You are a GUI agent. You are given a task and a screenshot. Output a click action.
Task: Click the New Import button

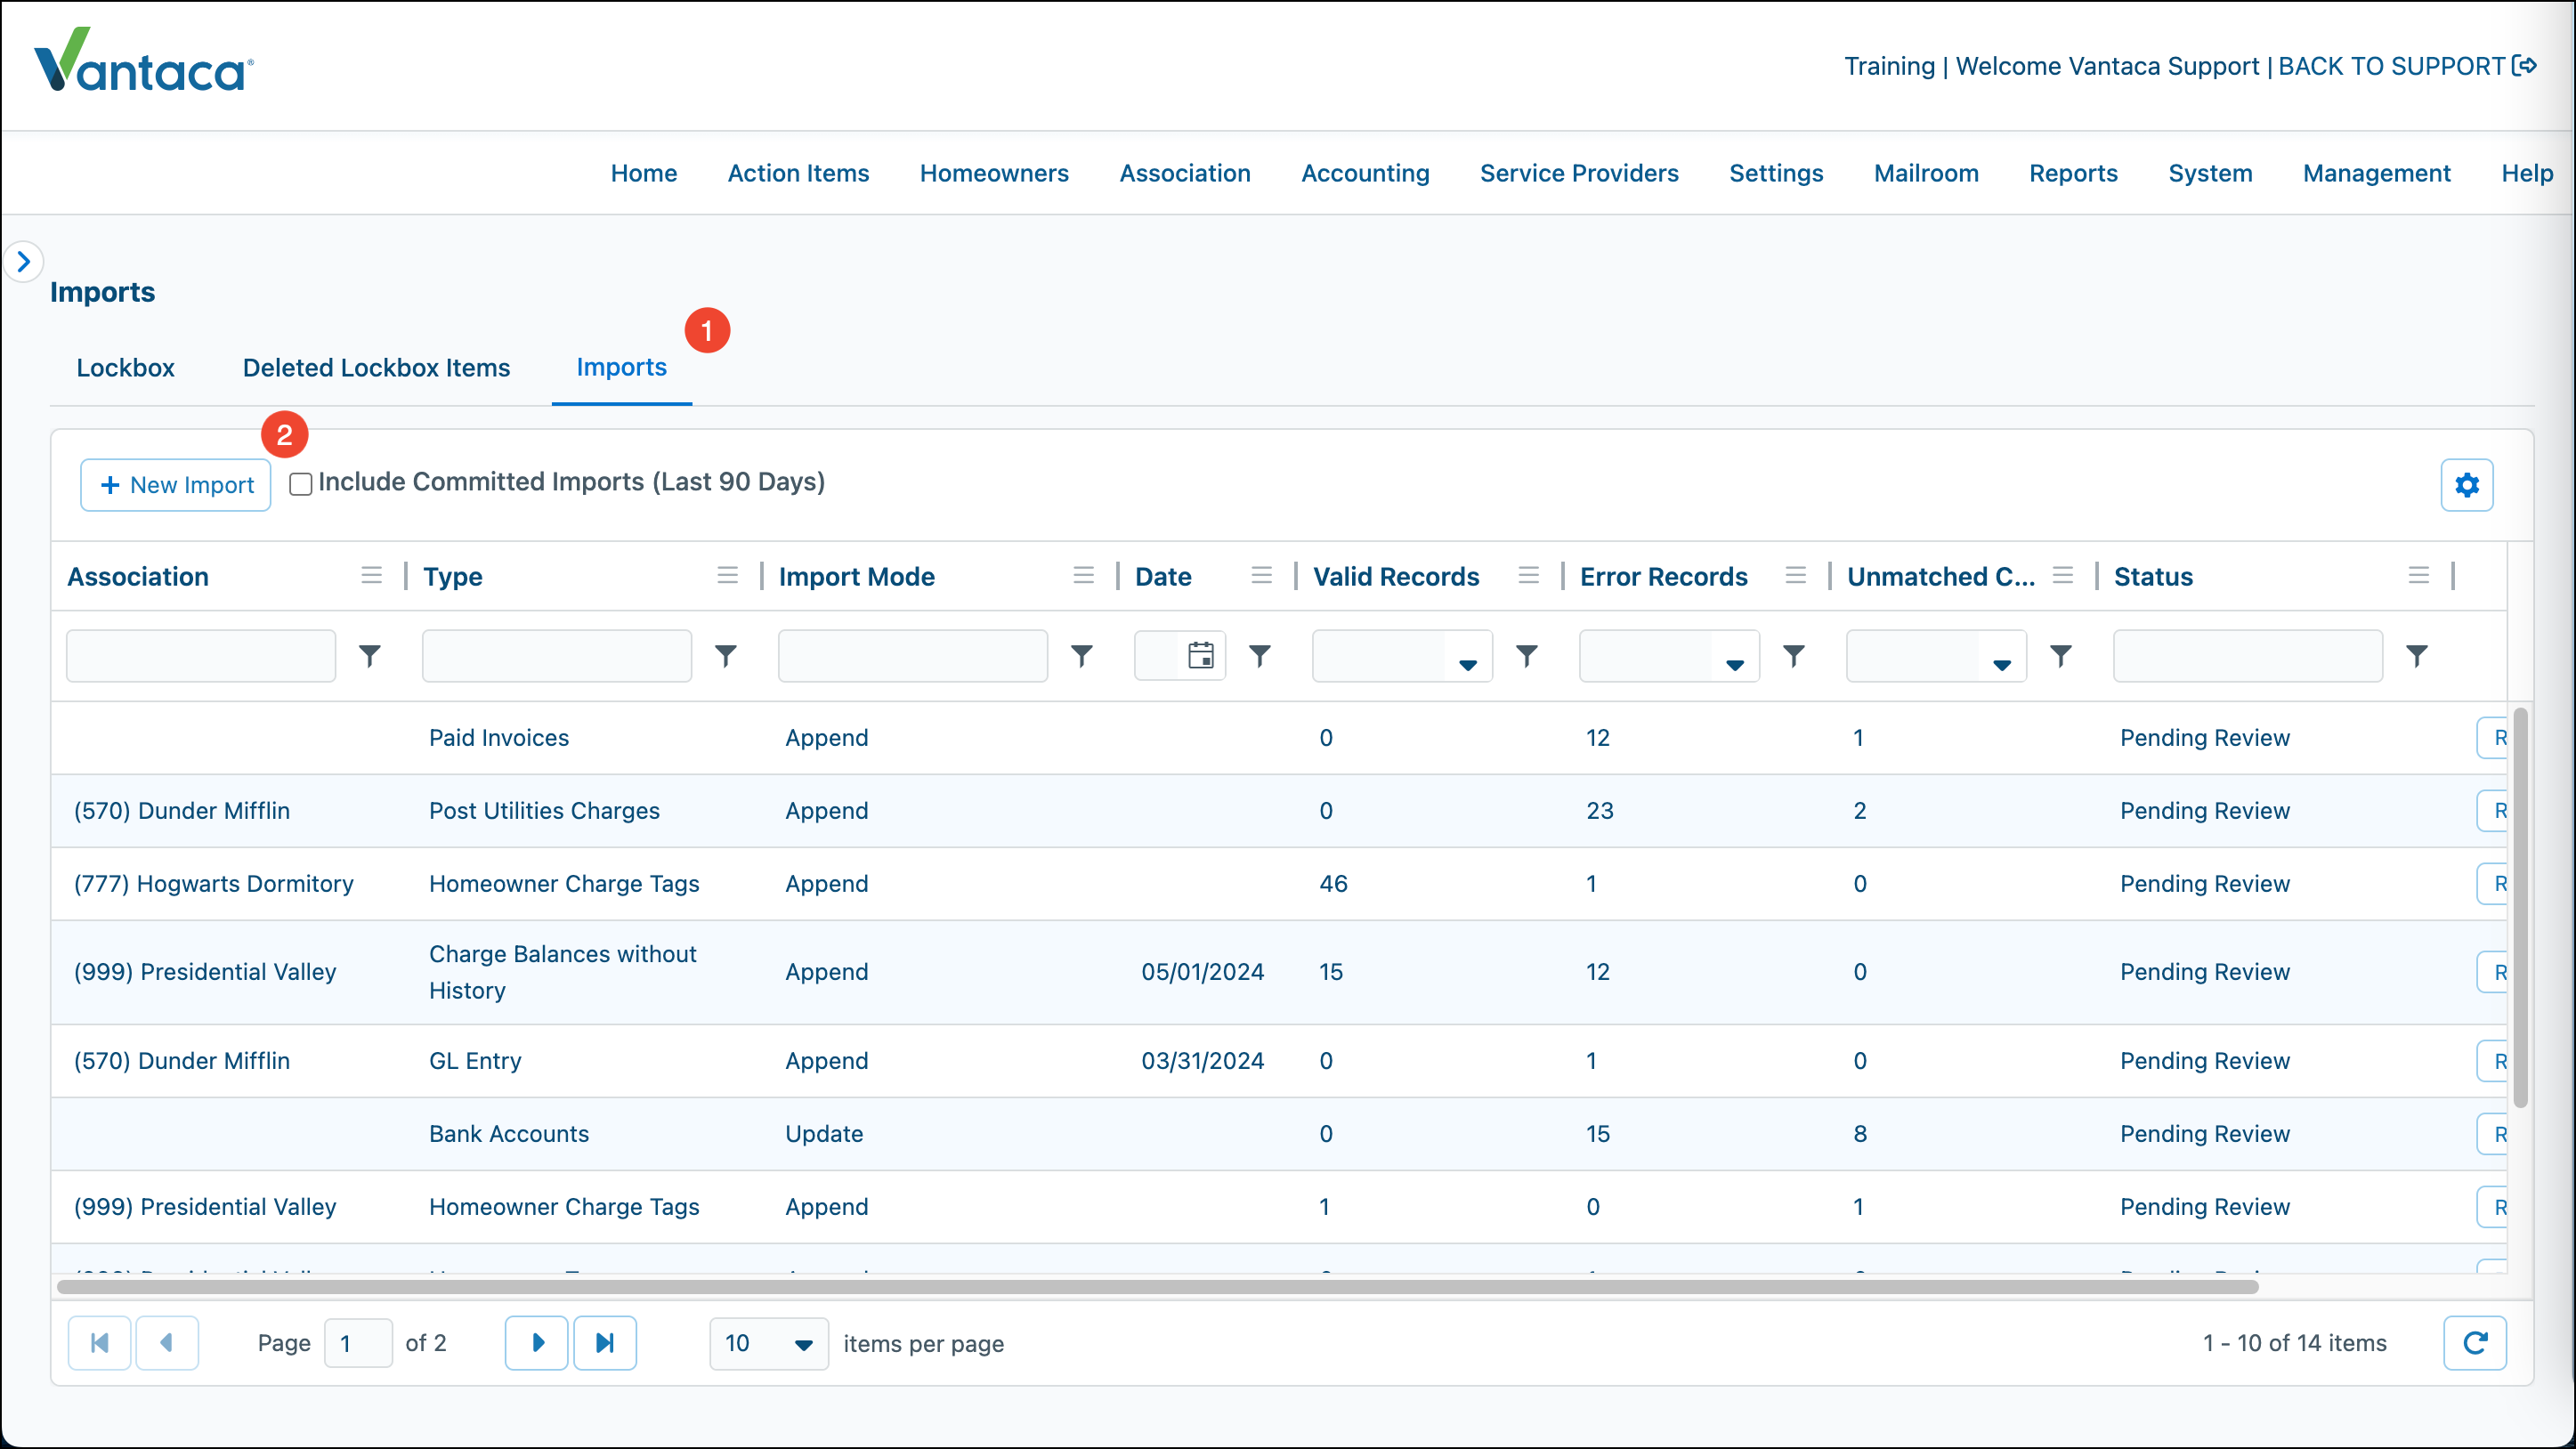[176, 485]
